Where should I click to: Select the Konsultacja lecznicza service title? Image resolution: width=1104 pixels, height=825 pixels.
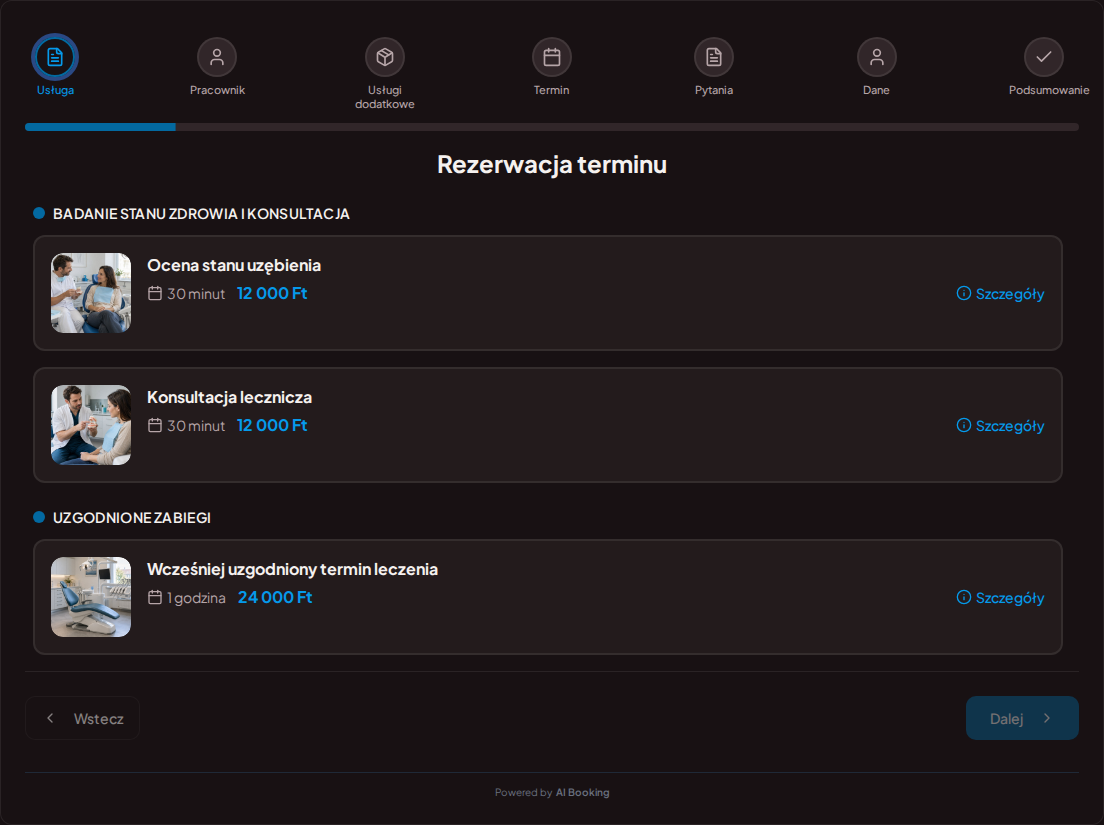tap(230, 397)
